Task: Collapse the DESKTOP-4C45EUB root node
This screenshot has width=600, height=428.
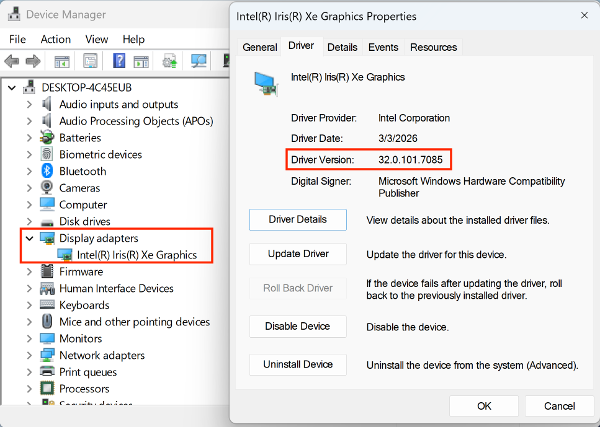Action: point(12,88)
